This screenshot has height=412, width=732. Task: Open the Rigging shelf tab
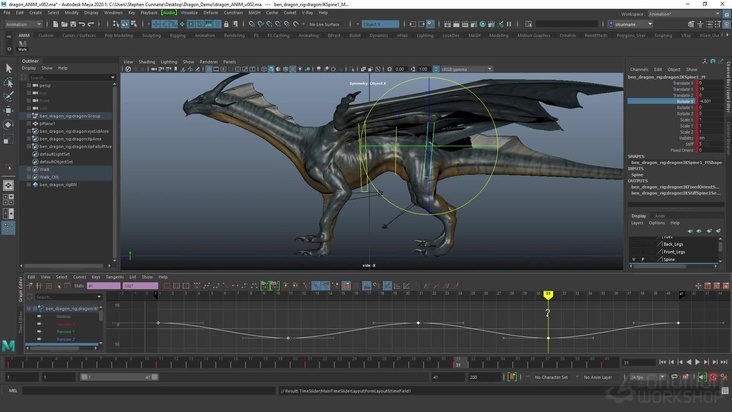point(177,35)
